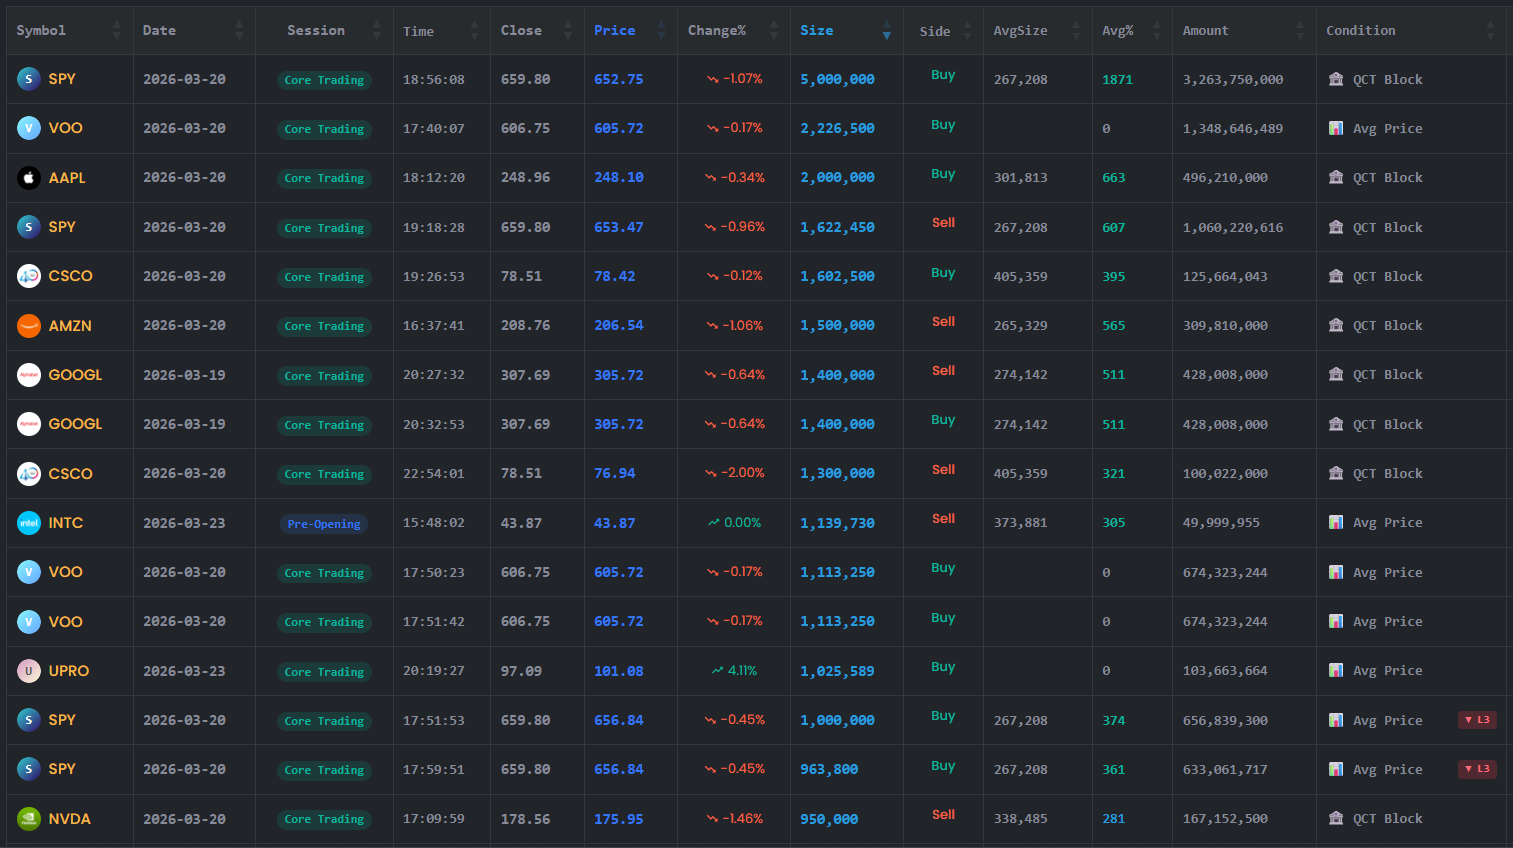Image resolution: width=1513 pixels, height=848 pixels.
Task: Select the Price column header
Action: (x=614, y=31)
